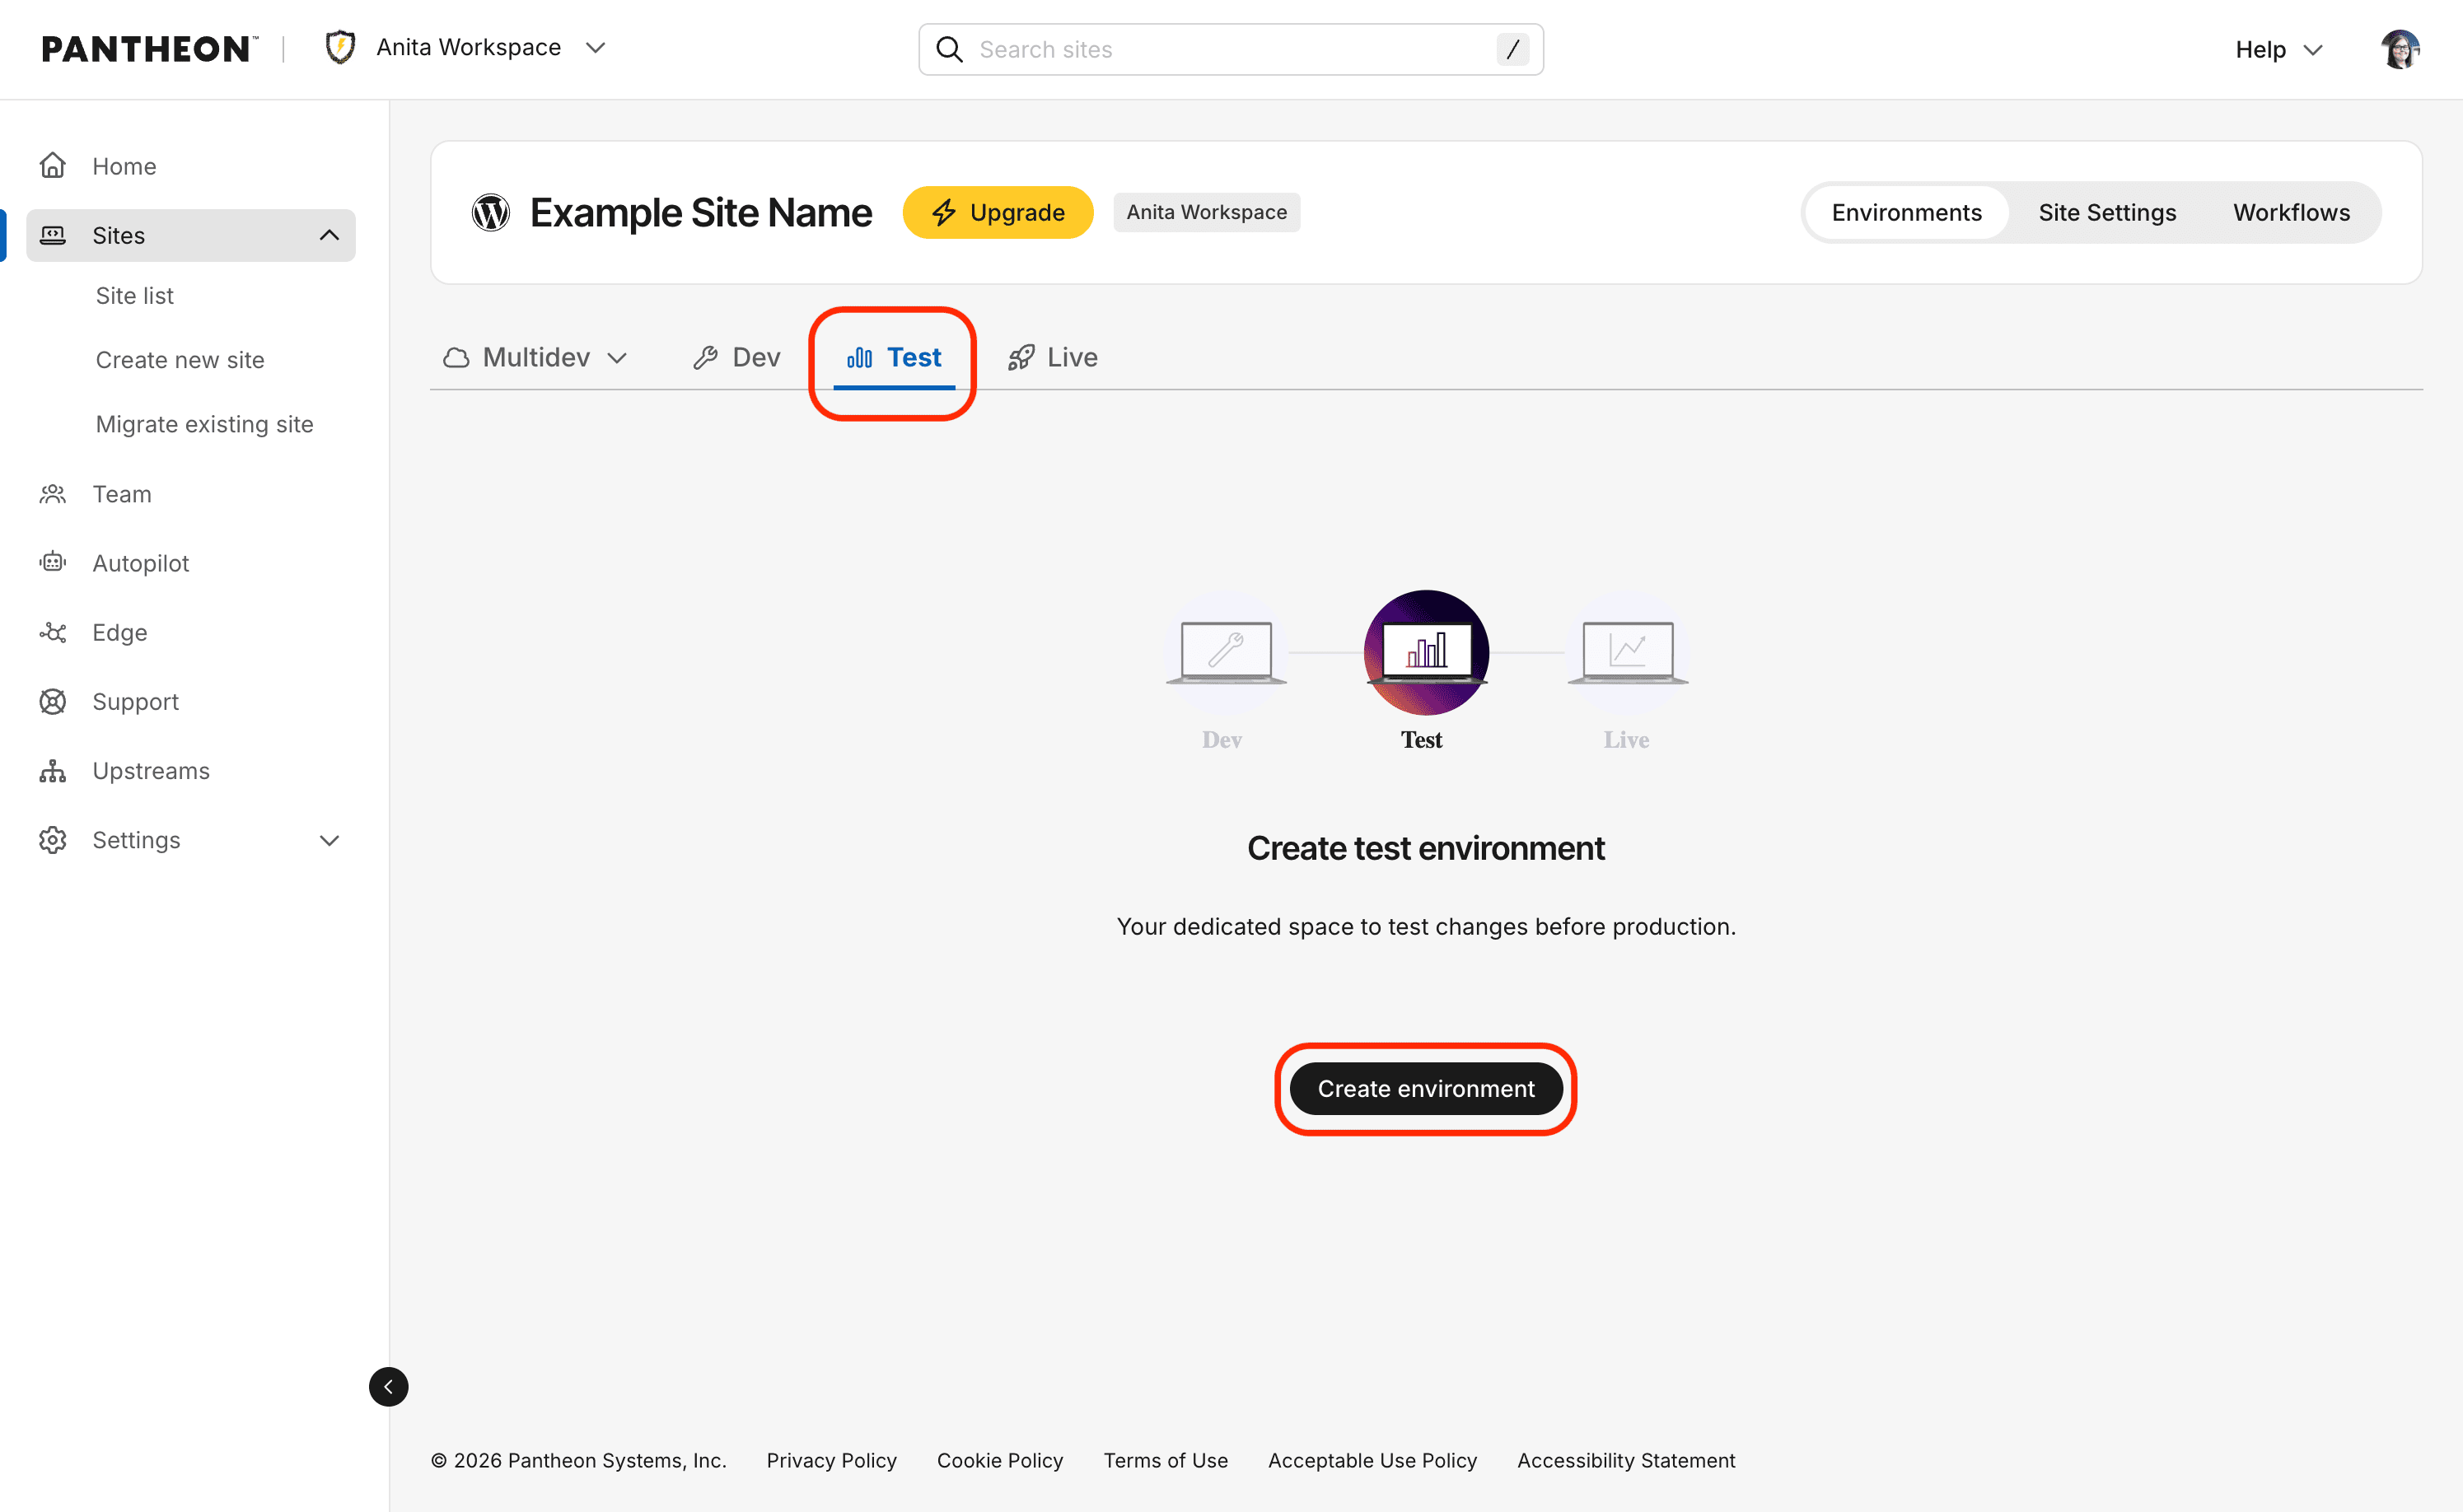Open the Multidev dropdown chevron

click(617, 358)
